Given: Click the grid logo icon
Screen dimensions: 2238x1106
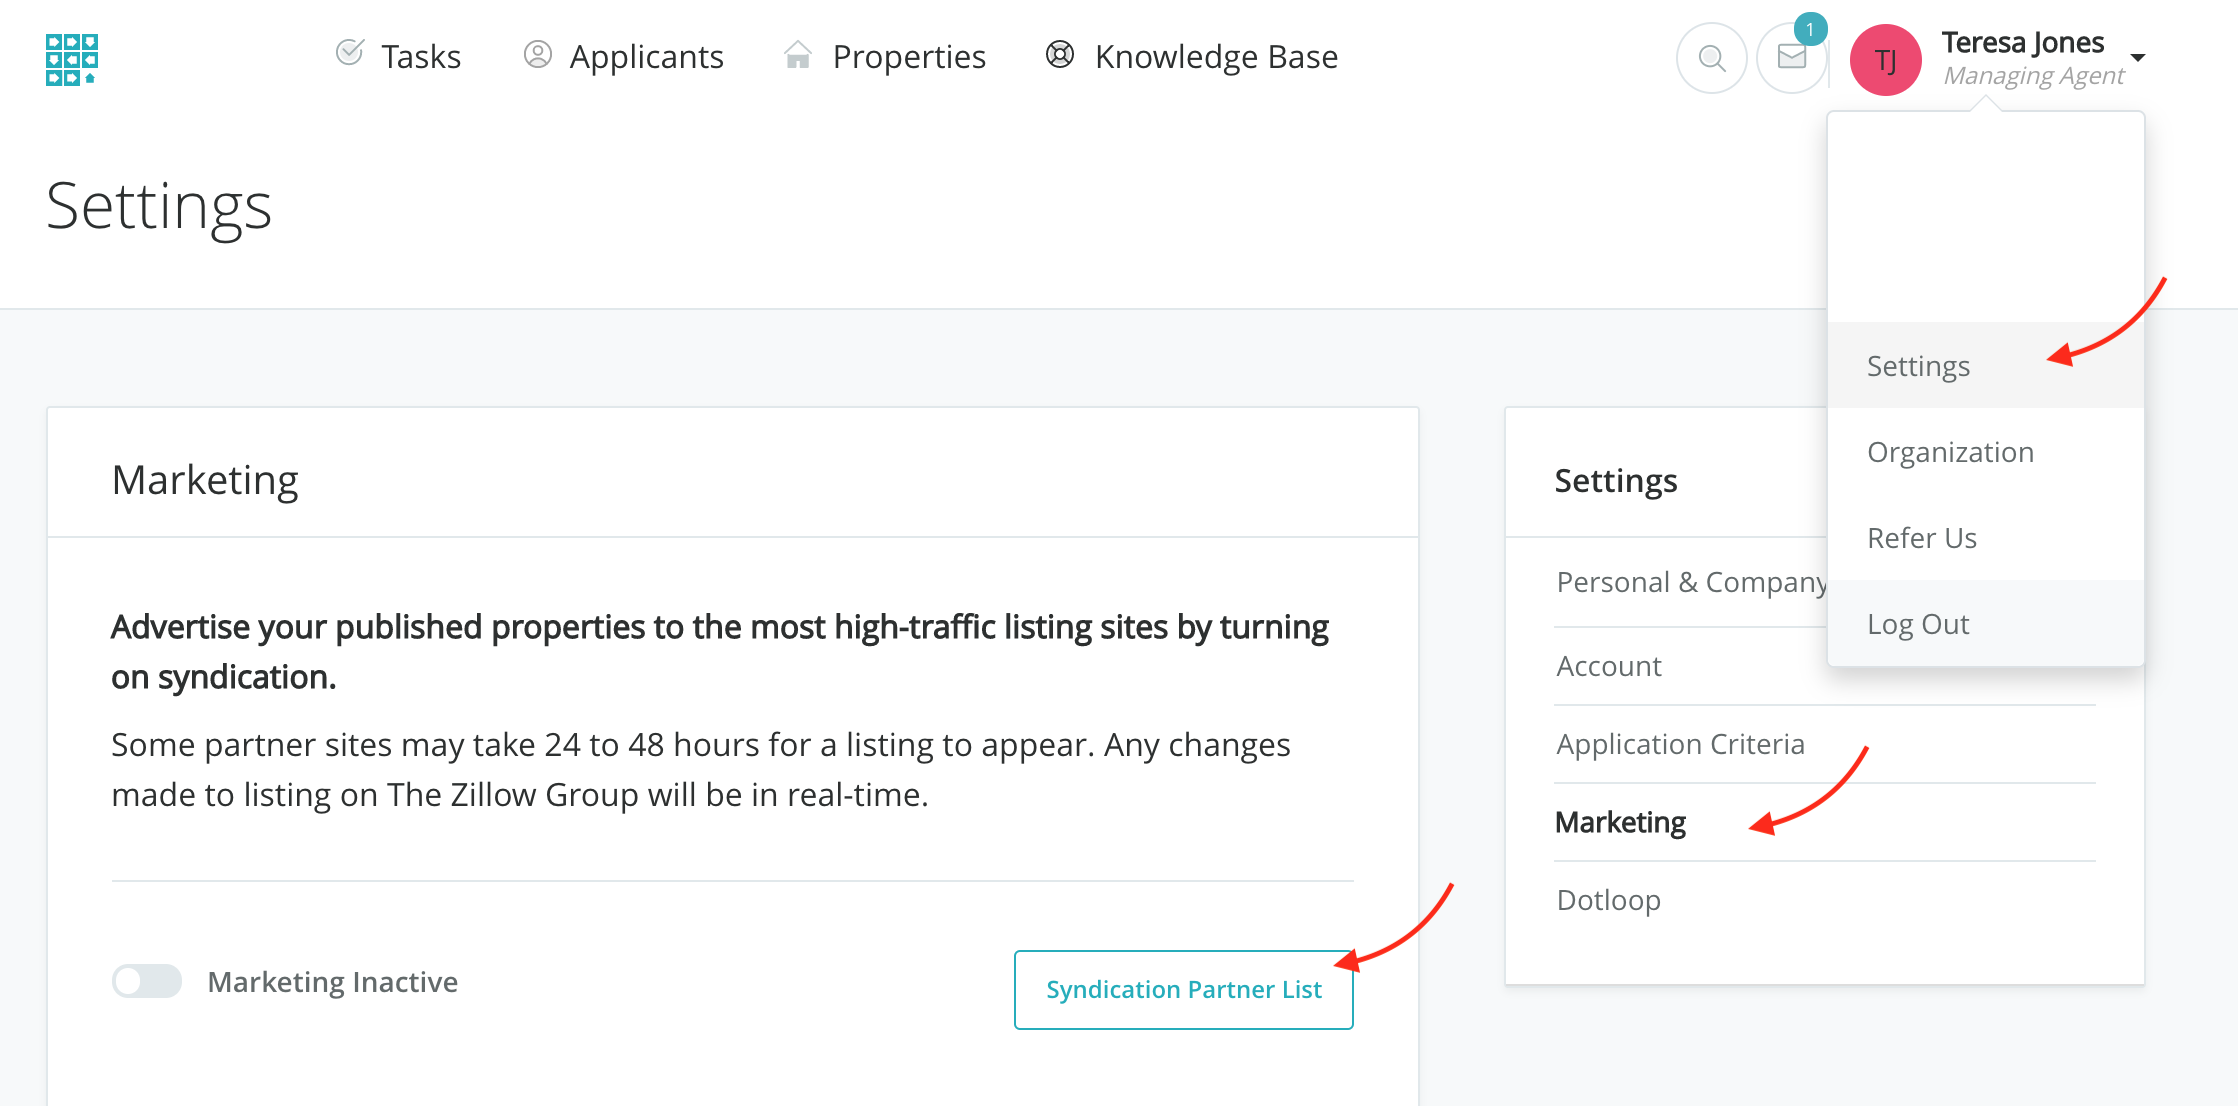Looking at the screenshot, I should (71, 60).
